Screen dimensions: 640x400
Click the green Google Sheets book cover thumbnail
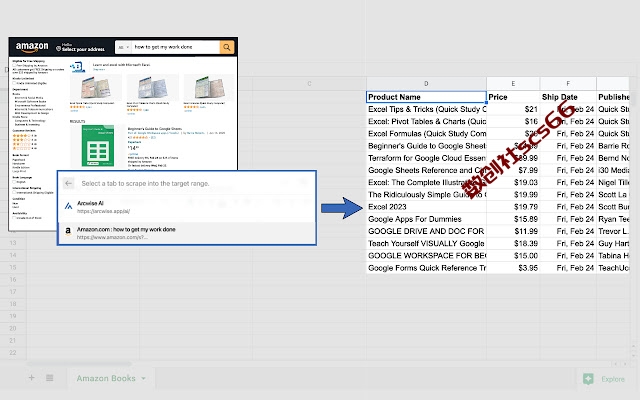click(x=98, y=146)
